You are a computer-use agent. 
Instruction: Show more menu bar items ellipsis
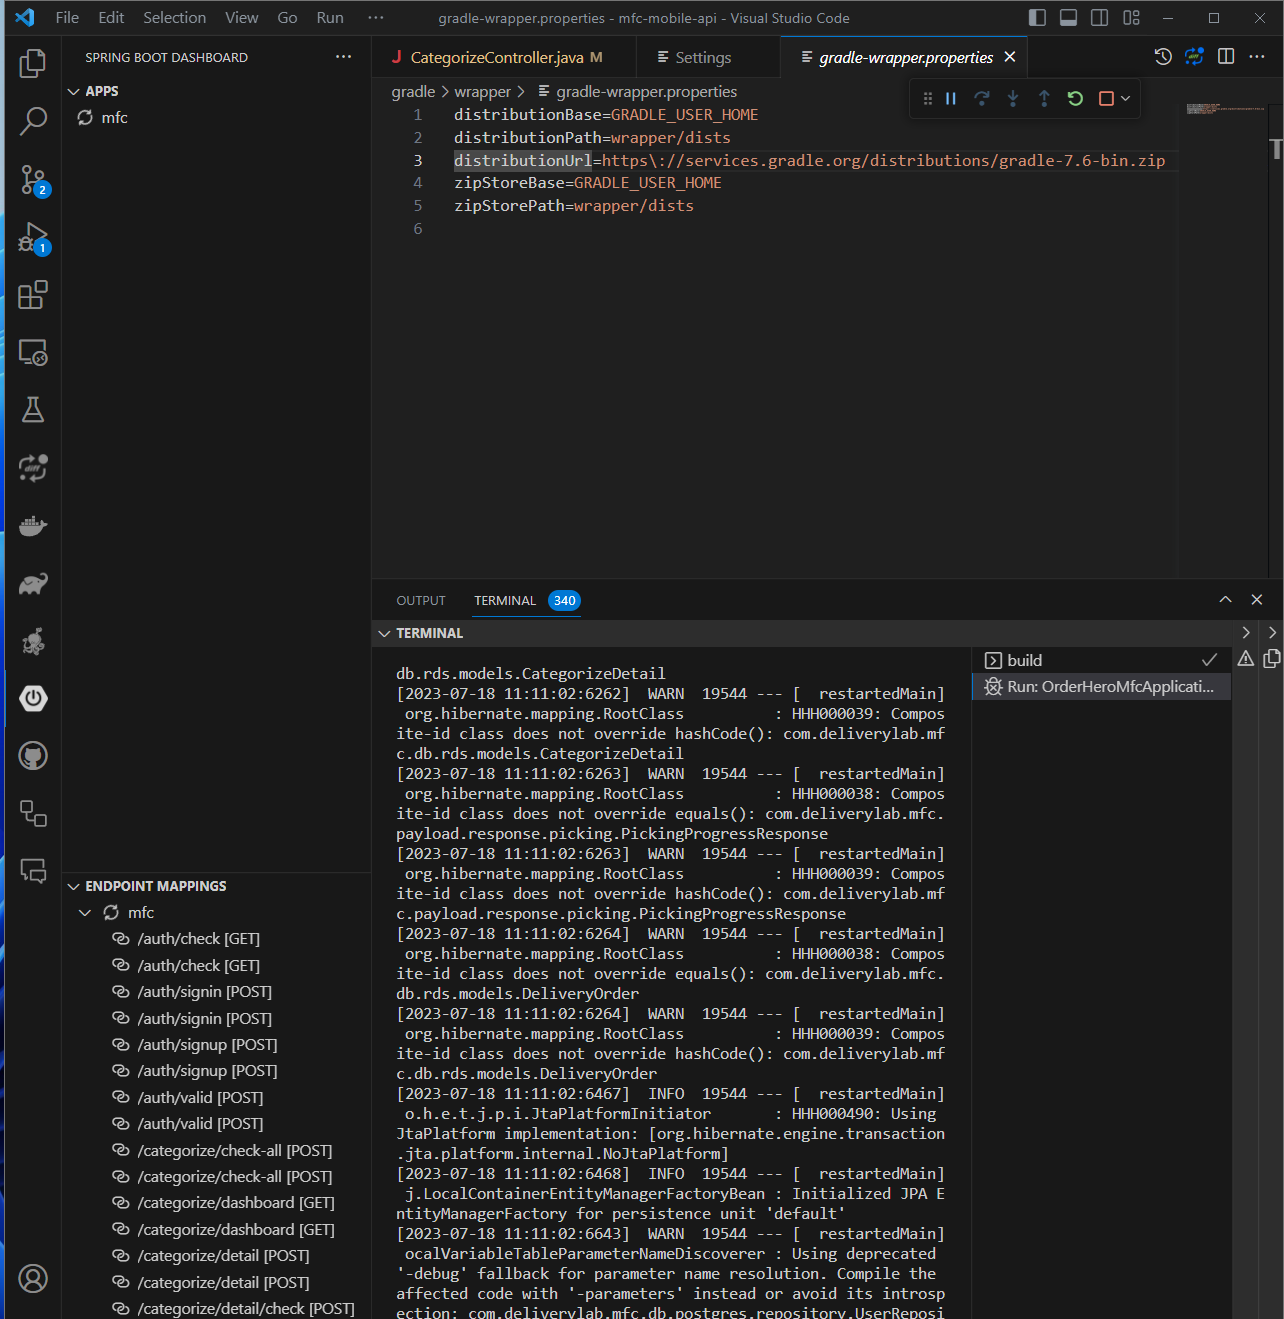376,18
